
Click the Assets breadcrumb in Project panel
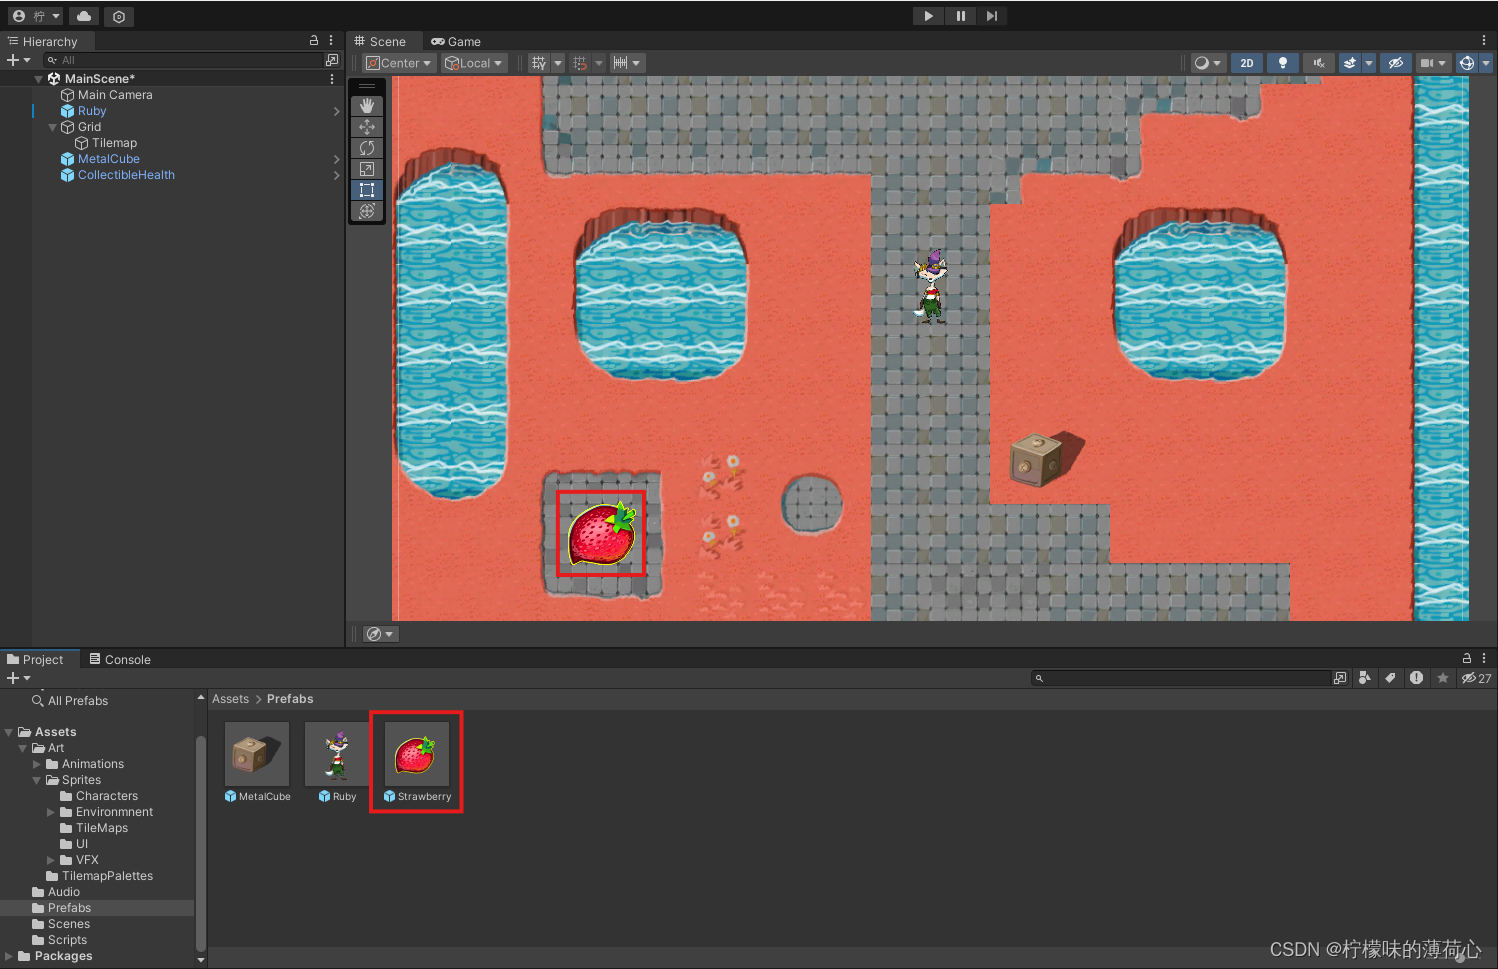pos(230,698)
